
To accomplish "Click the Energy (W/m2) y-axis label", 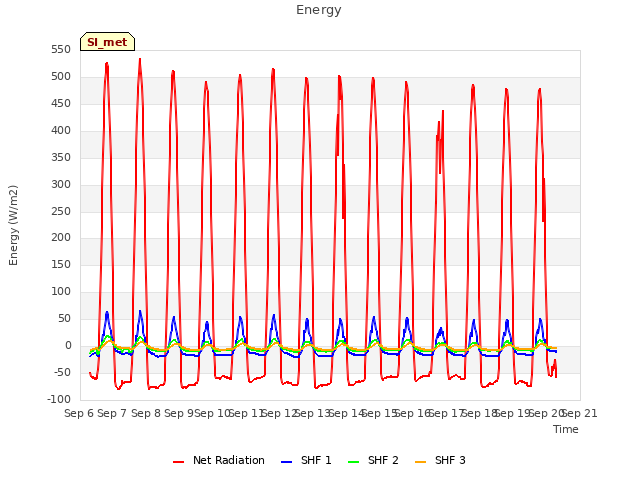I will (13, 225).
